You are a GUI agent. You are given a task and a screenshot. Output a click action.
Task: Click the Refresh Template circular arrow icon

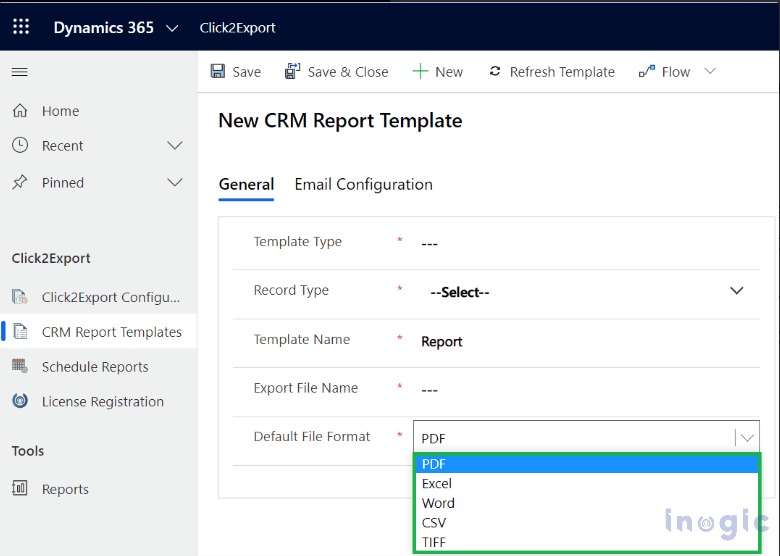(x=495, y=71)
